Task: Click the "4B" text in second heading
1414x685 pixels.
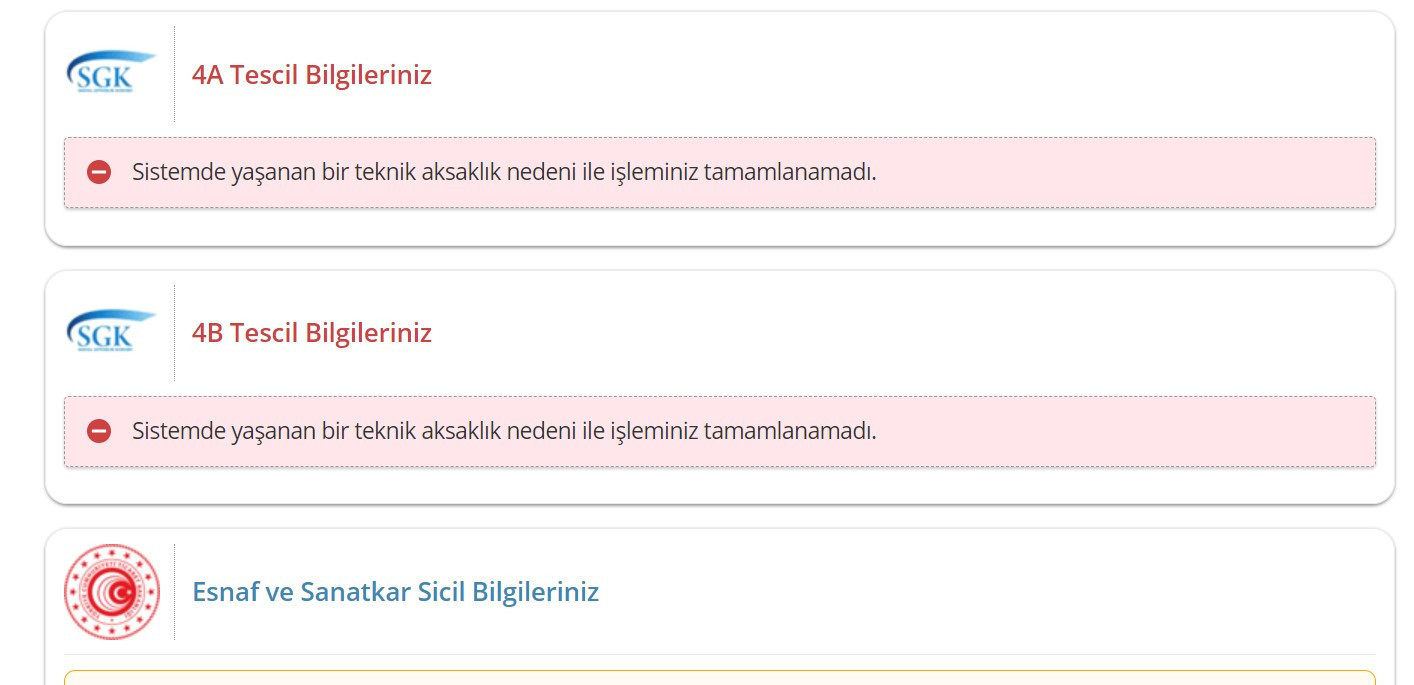Action: click(x=208, y=333)
